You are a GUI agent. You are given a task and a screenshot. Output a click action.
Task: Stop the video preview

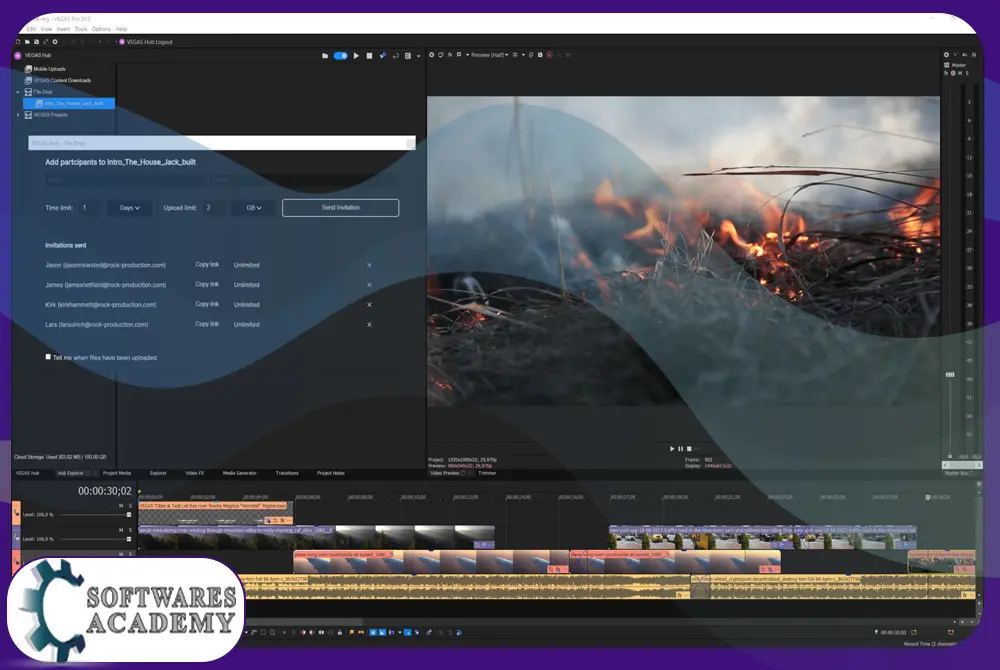(x=689, y=449)
